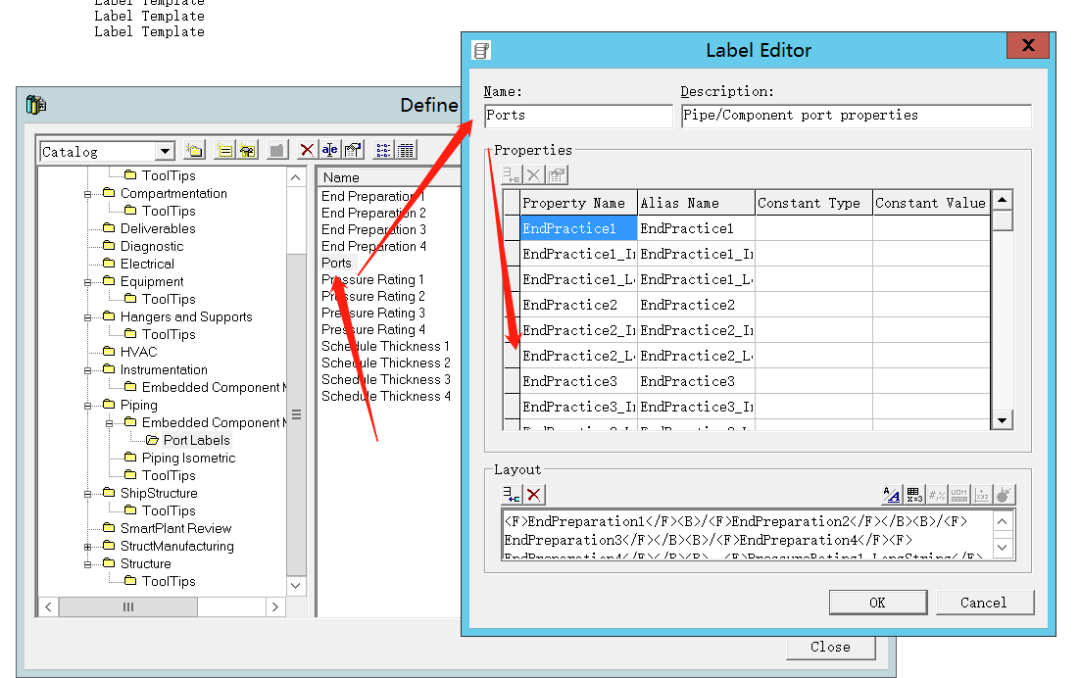Image resolution: width=1080 pixels, height=678 pixels.
Task: Click the number format #,% icon
Action: point(937,494)
